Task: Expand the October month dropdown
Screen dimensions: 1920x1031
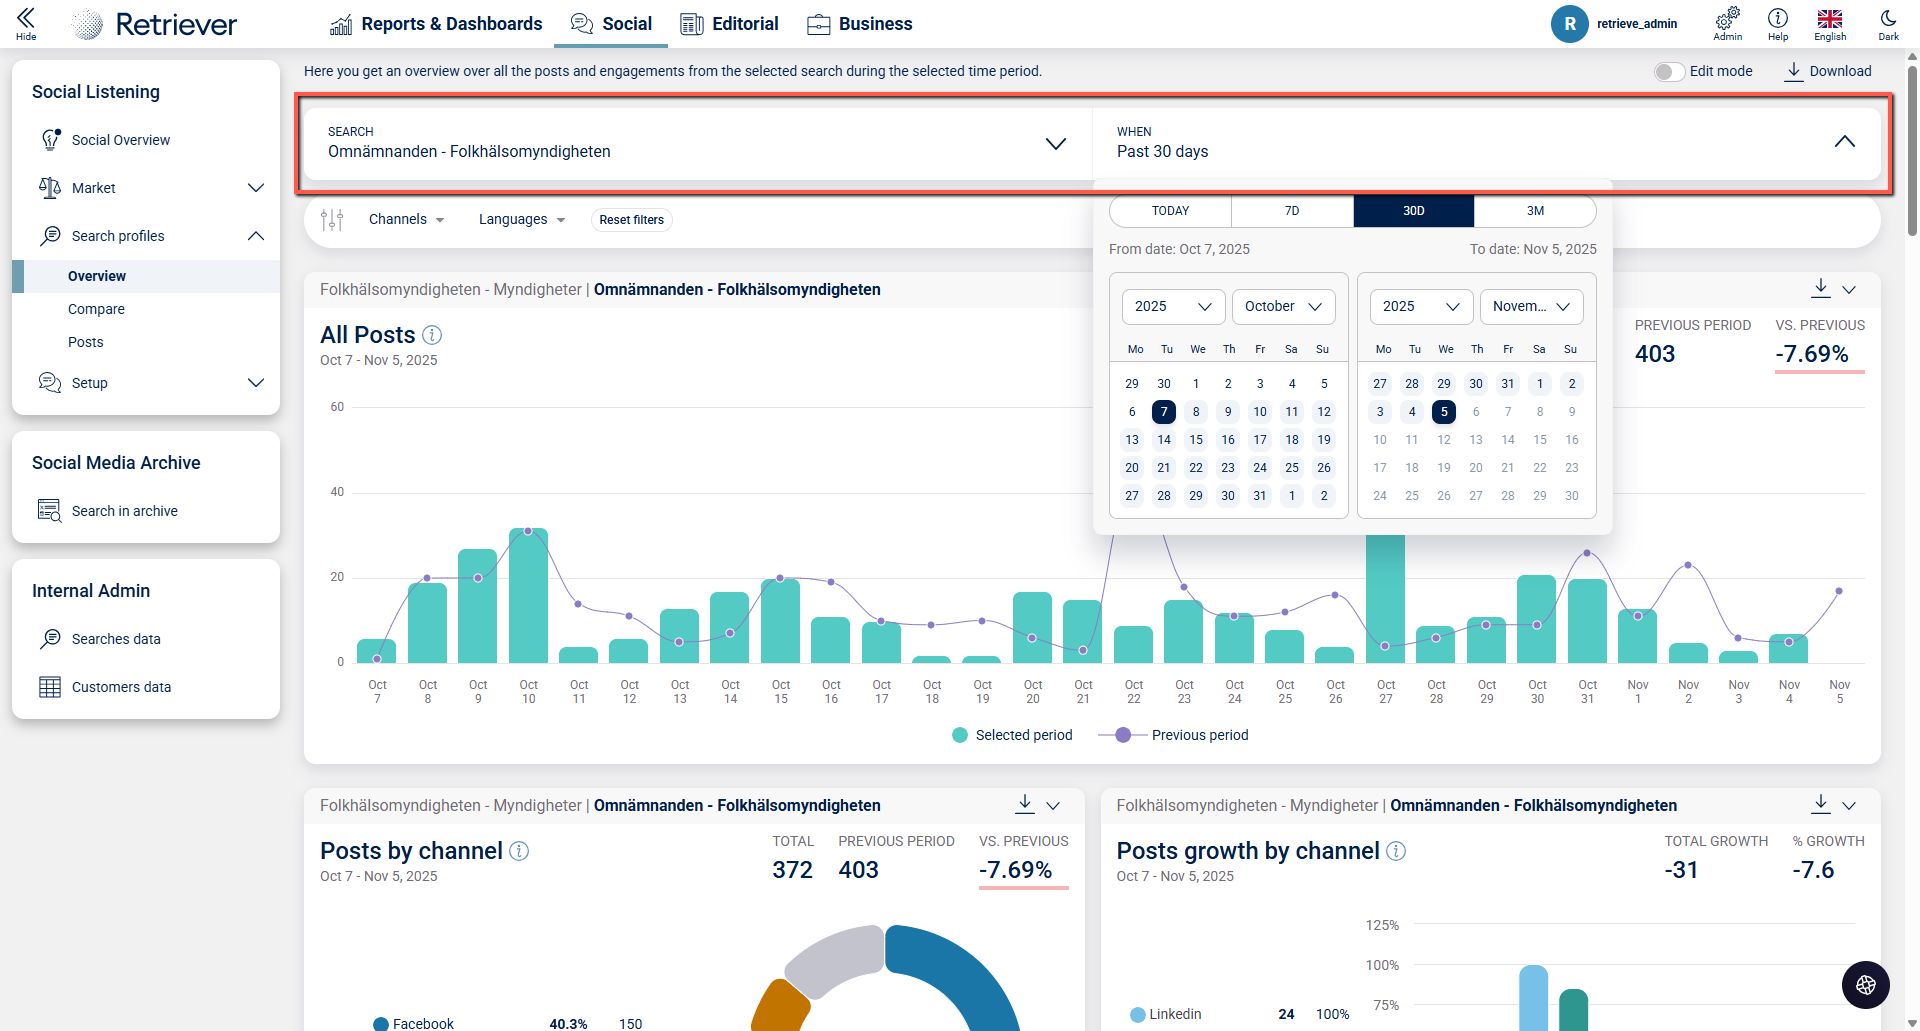Action: pyautogui.click(x=1283, y=307)
